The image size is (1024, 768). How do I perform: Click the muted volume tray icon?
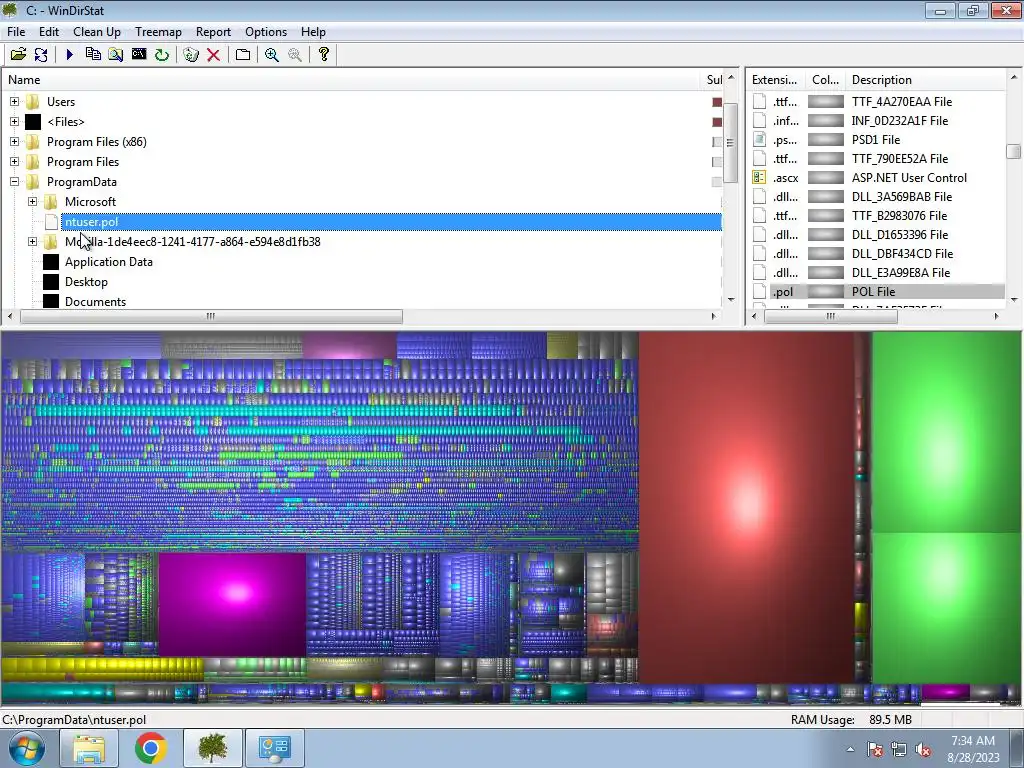click(x=923, y=749)
